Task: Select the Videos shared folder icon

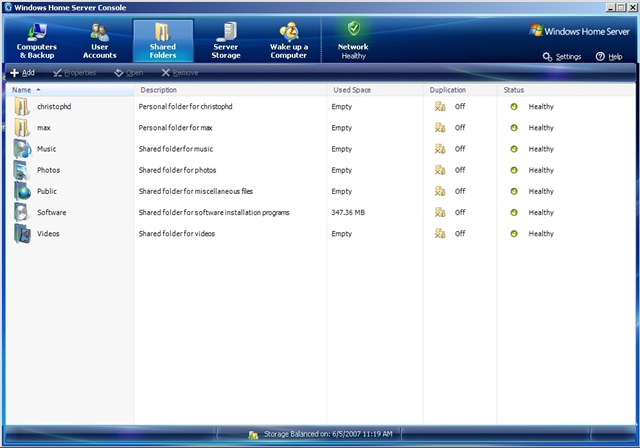Action: (x=22, y=234)
